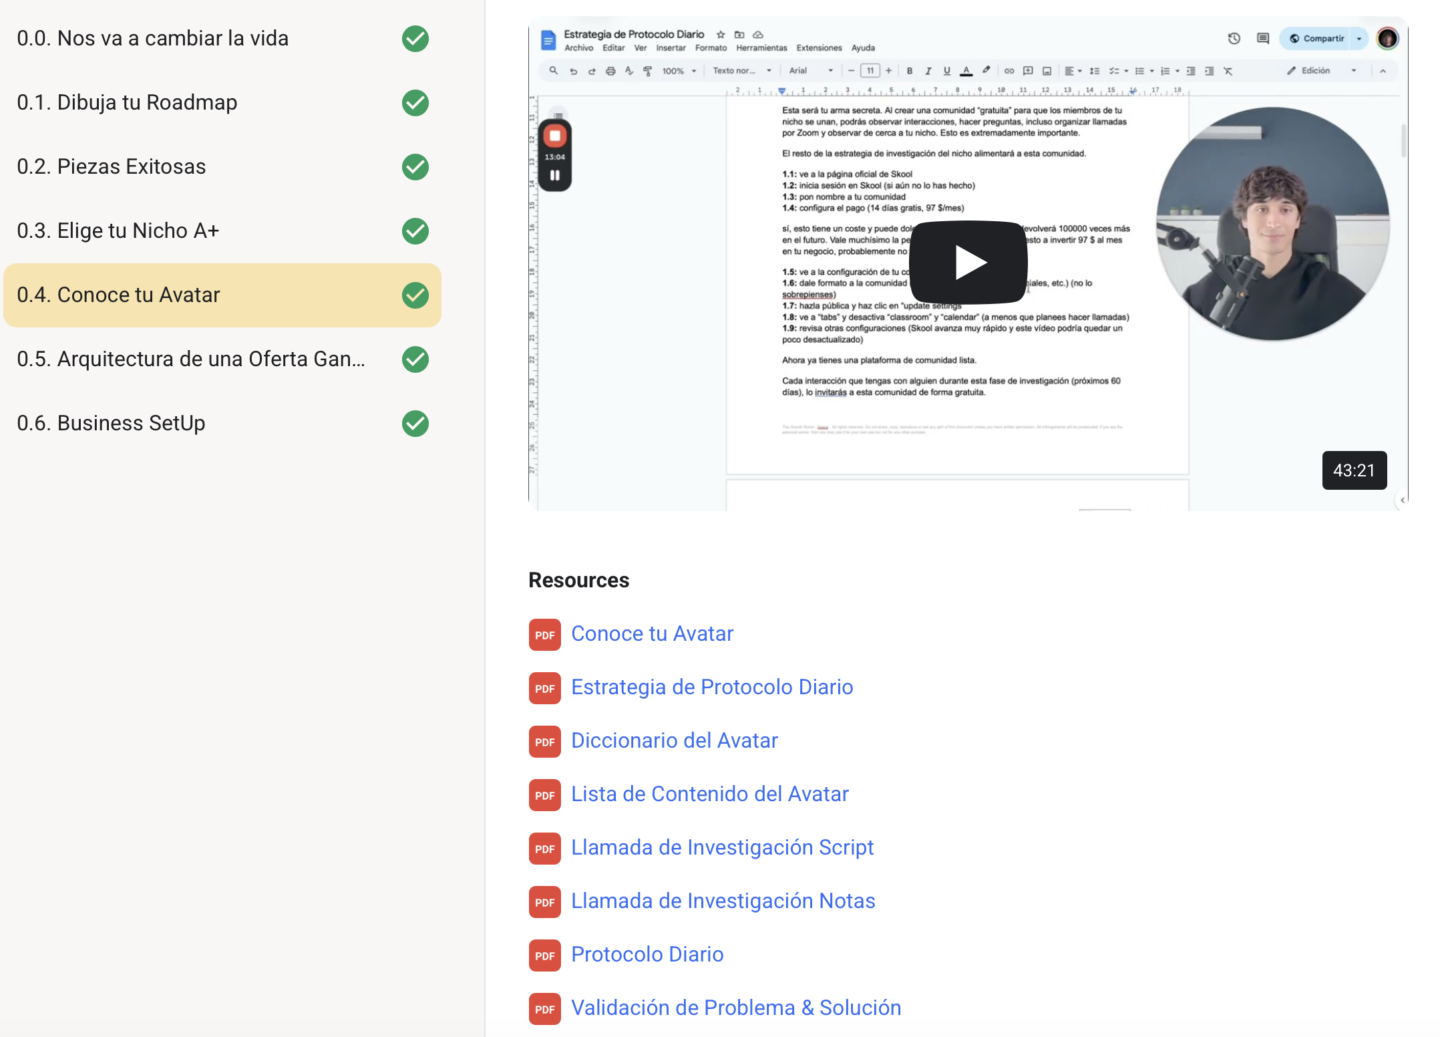Click the PDF icon beside Diccionario del Avatar
The image size is (1440, 1037).
click(x=545, y=742)
